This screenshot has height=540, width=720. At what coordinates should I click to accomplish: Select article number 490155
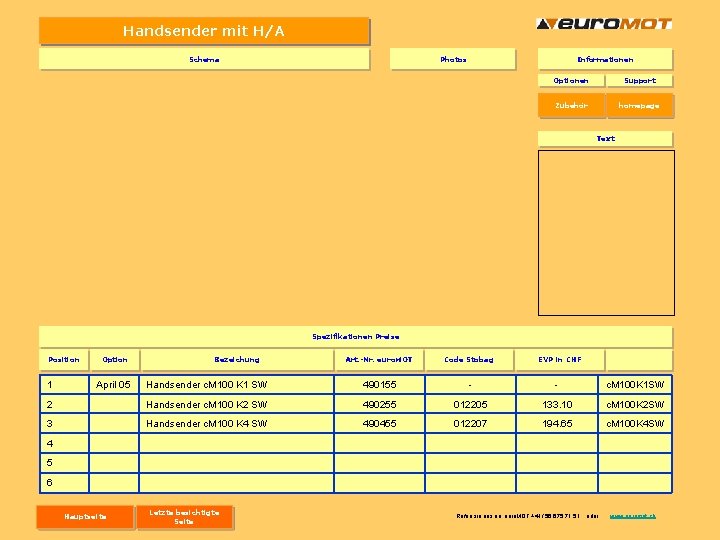(x=379, y=385)
